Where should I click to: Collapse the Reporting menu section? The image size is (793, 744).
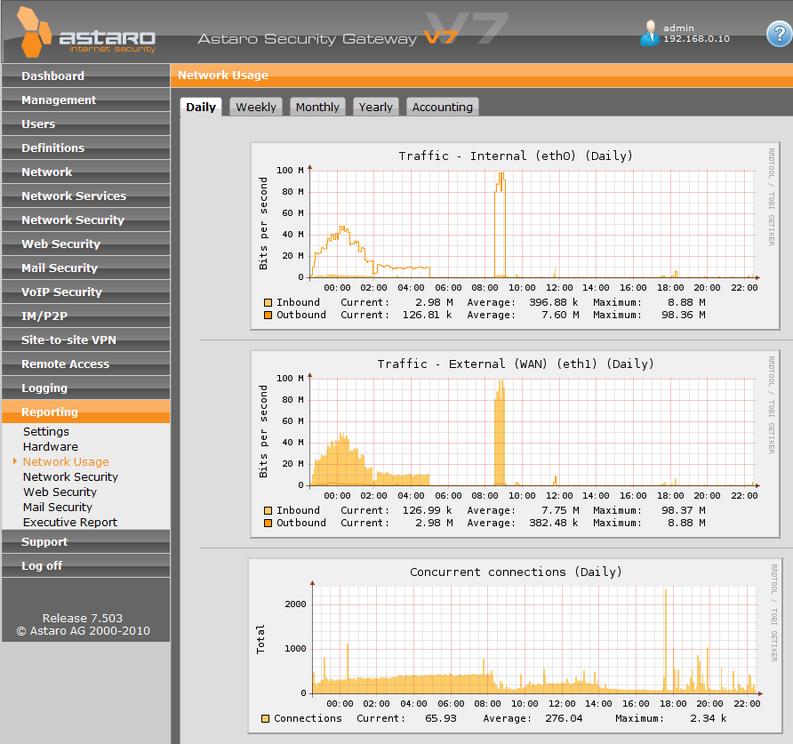click(x=50, y=412)
